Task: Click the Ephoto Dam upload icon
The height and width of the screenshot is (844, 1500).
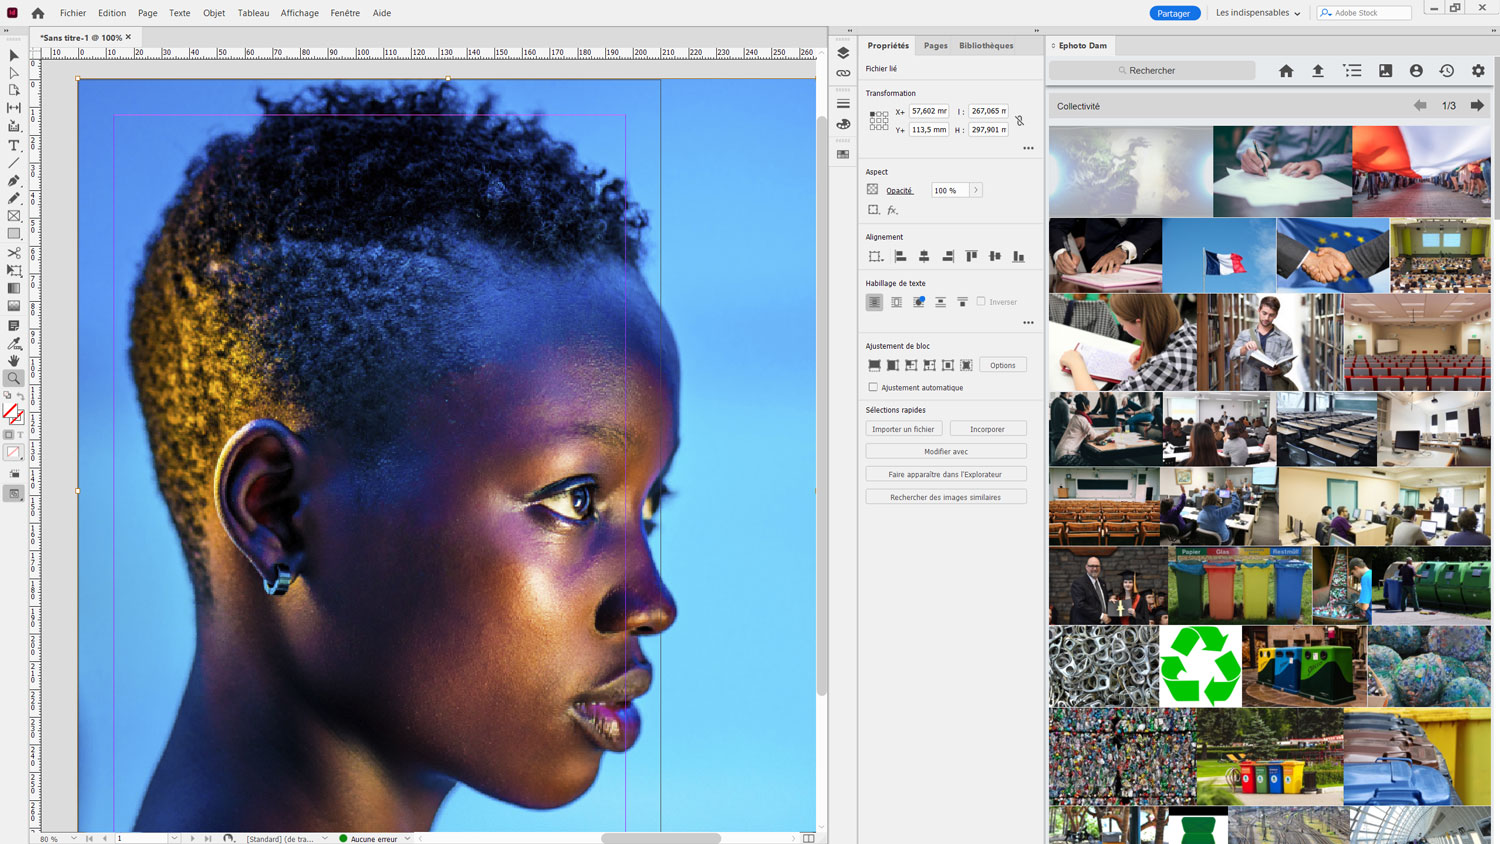Action: coord(1318,71)
